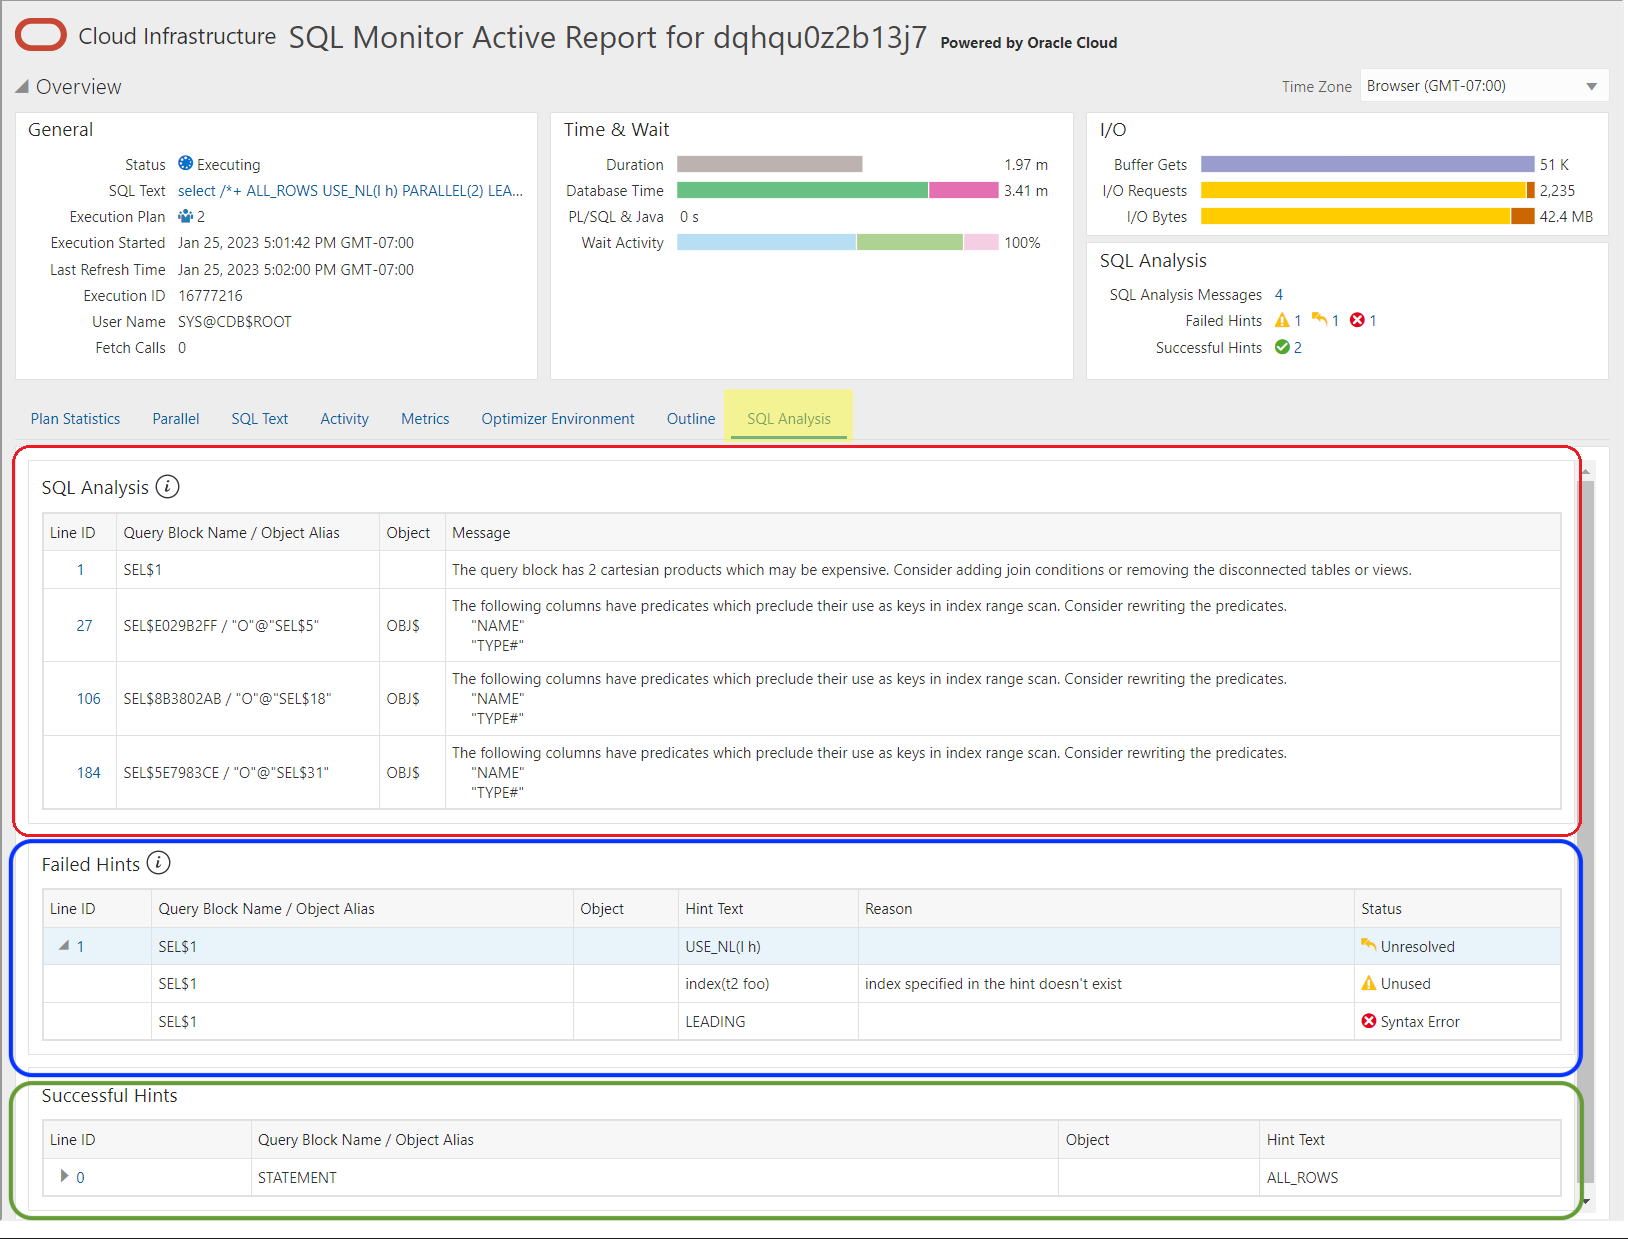
Task: Click the yellow warning Failed Hints icon
Action: [1282, 321]
